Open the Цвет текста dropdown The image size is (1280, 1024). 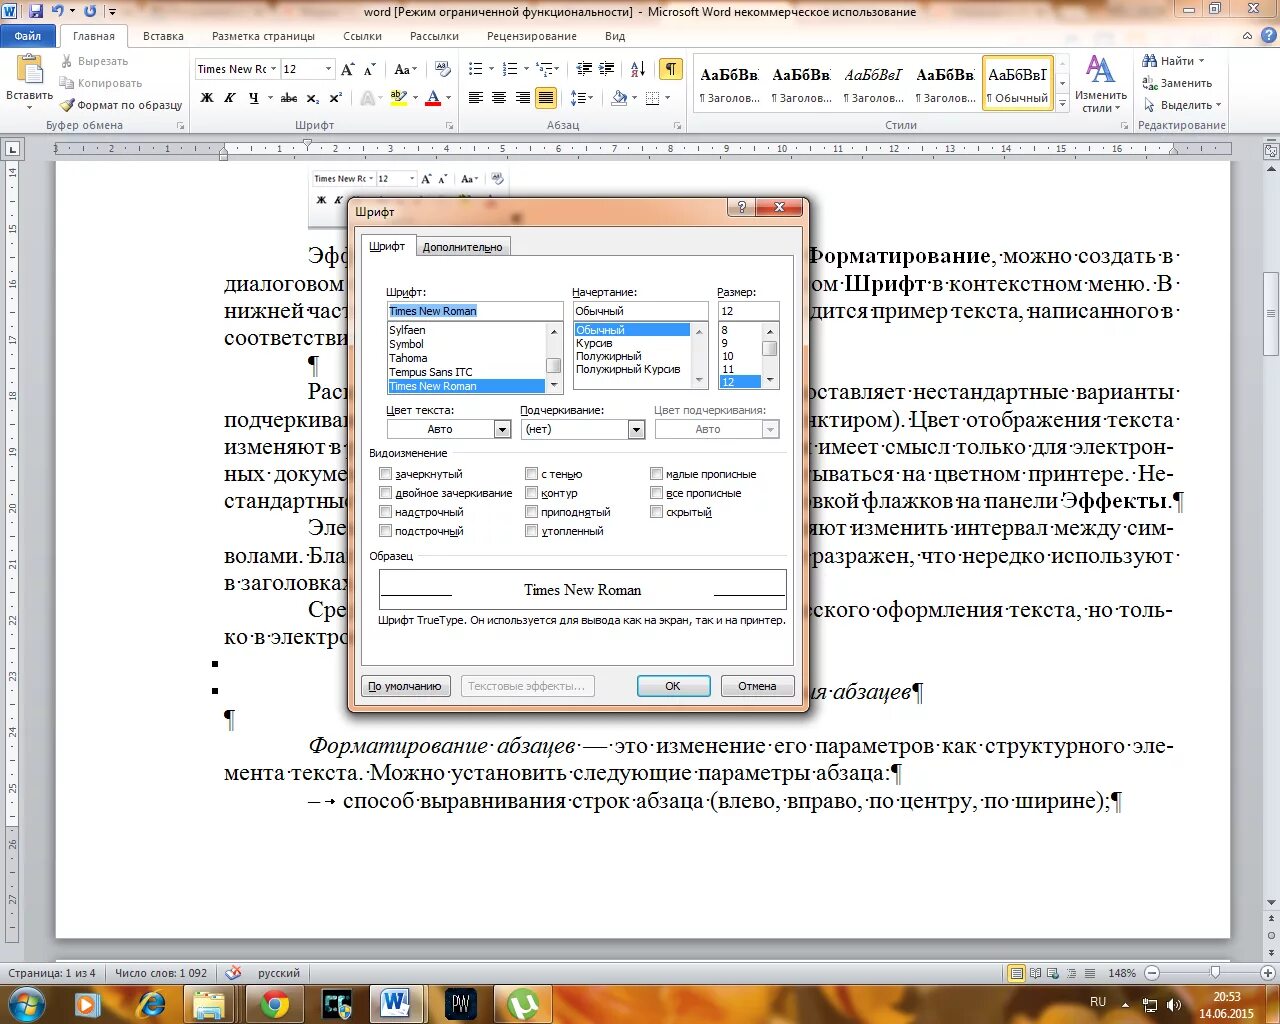502,429
